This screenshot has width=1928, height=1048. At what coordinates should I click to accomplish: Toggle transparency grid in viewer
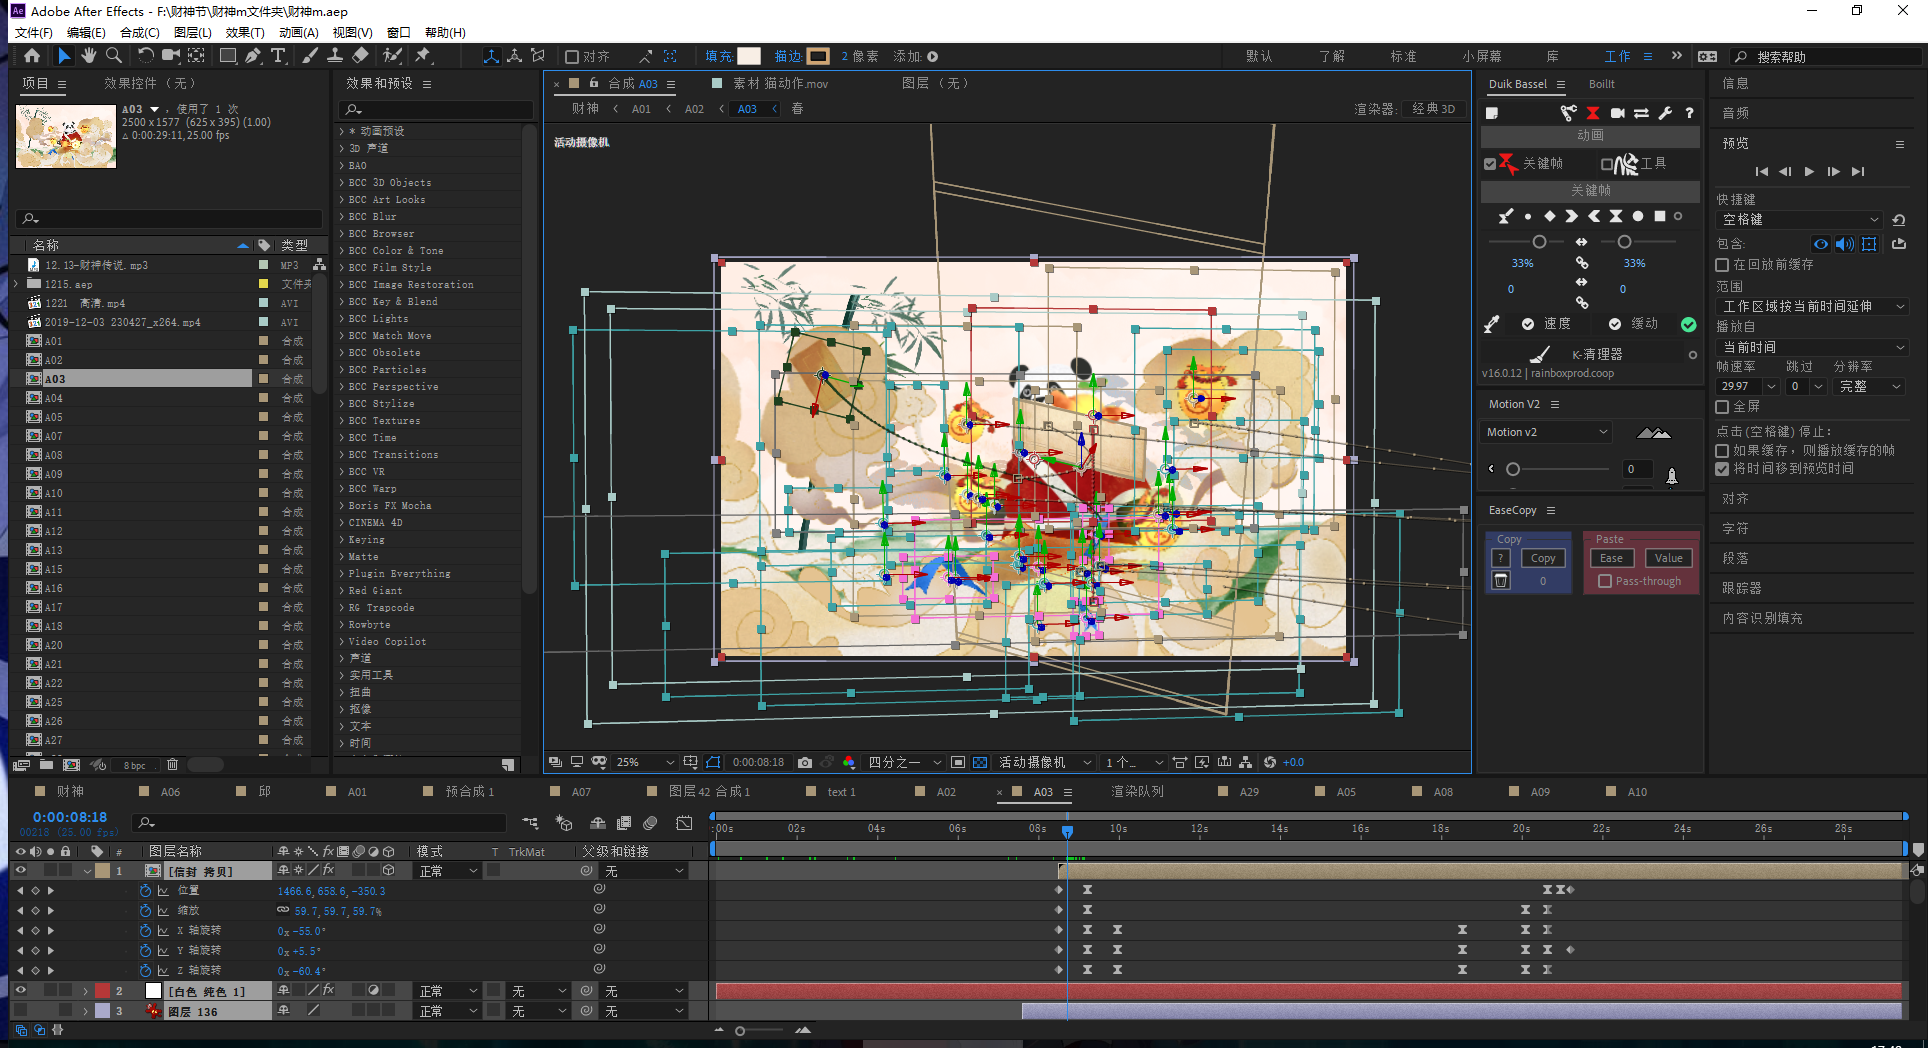980,762
